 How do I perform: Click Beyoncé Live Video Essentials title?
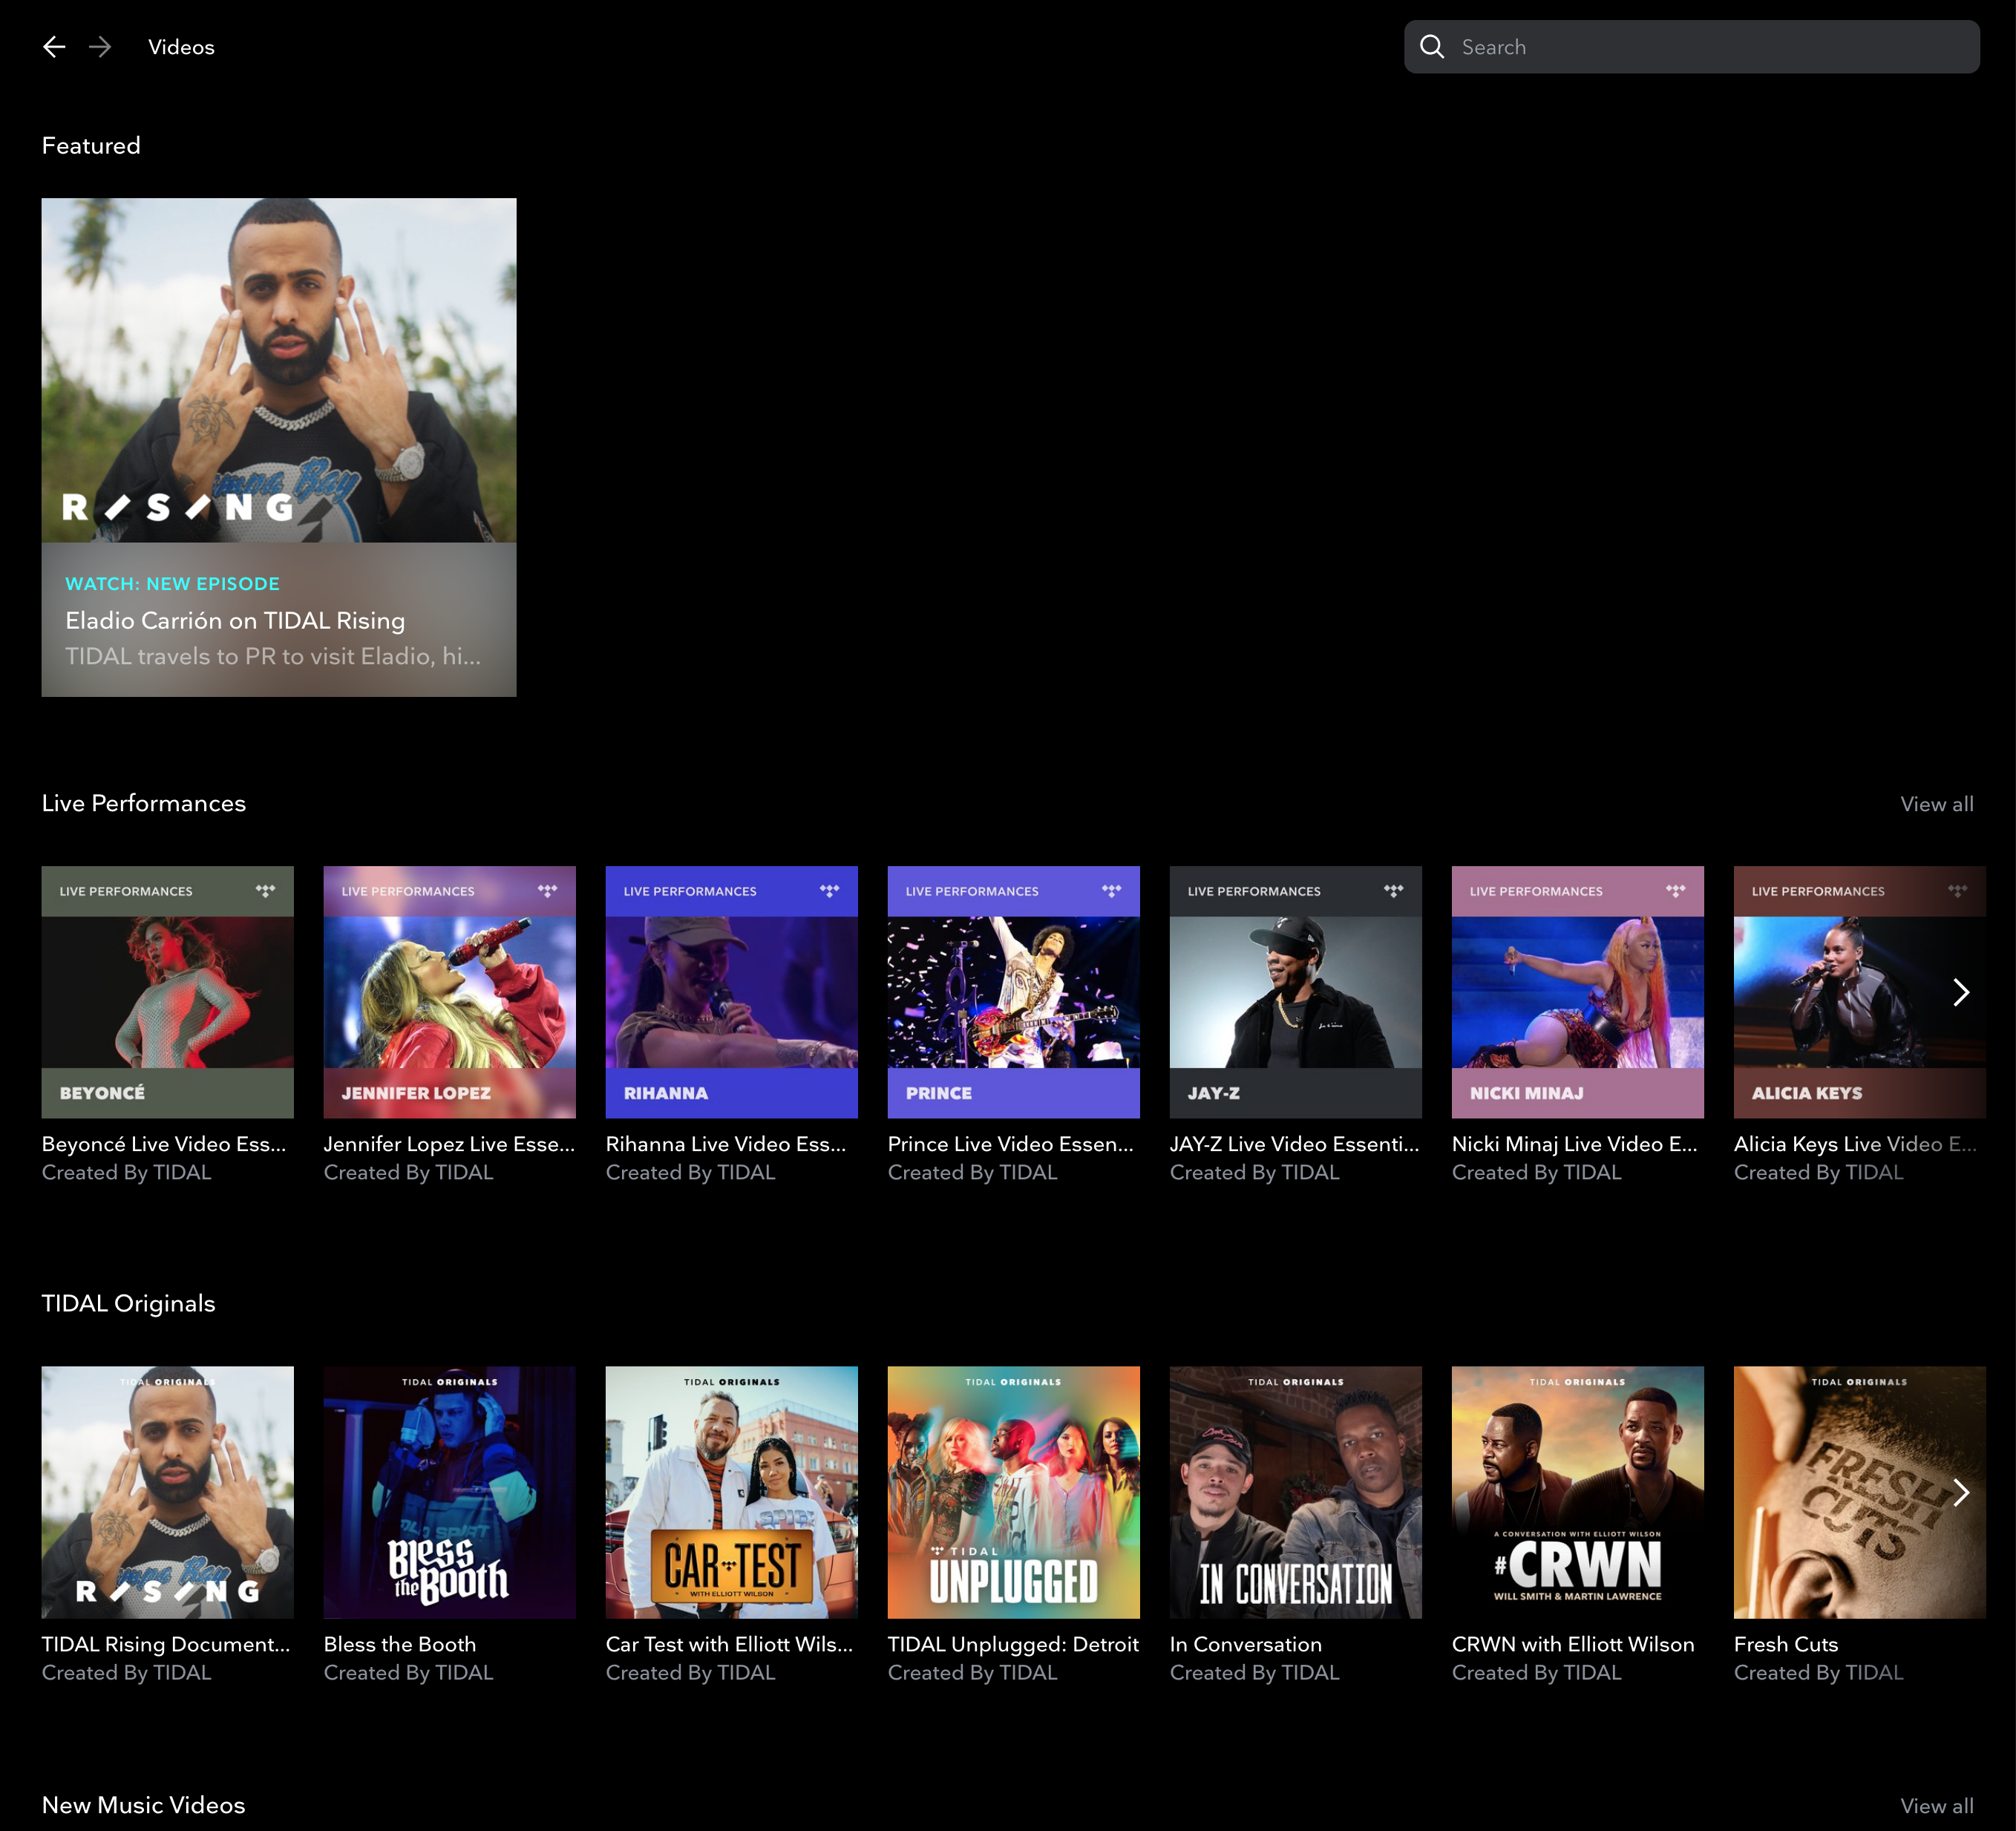pyautogui.click(x=164, y=1144)
